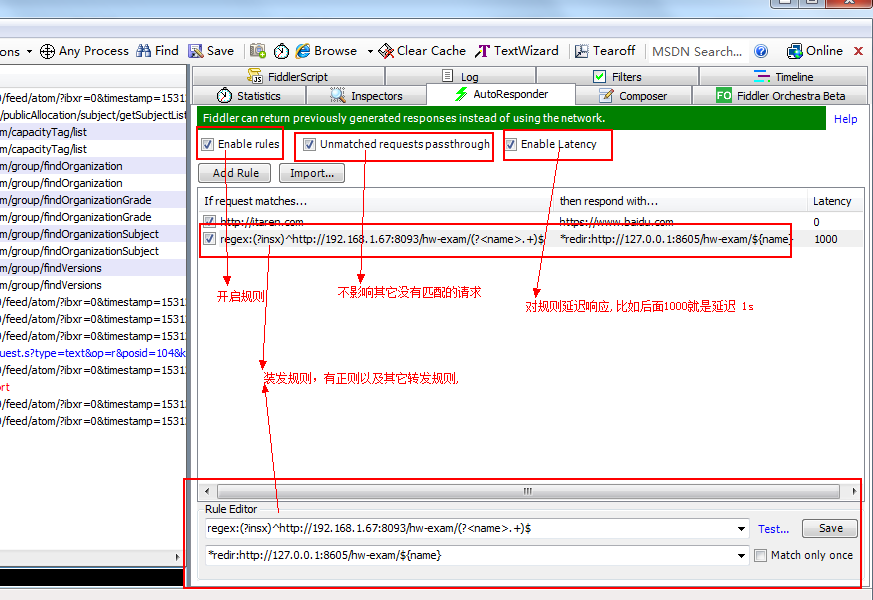Viewport: 873px width, 600px height.
Task: Select the blue type=text&op=r session
Action: click(92, 353)
